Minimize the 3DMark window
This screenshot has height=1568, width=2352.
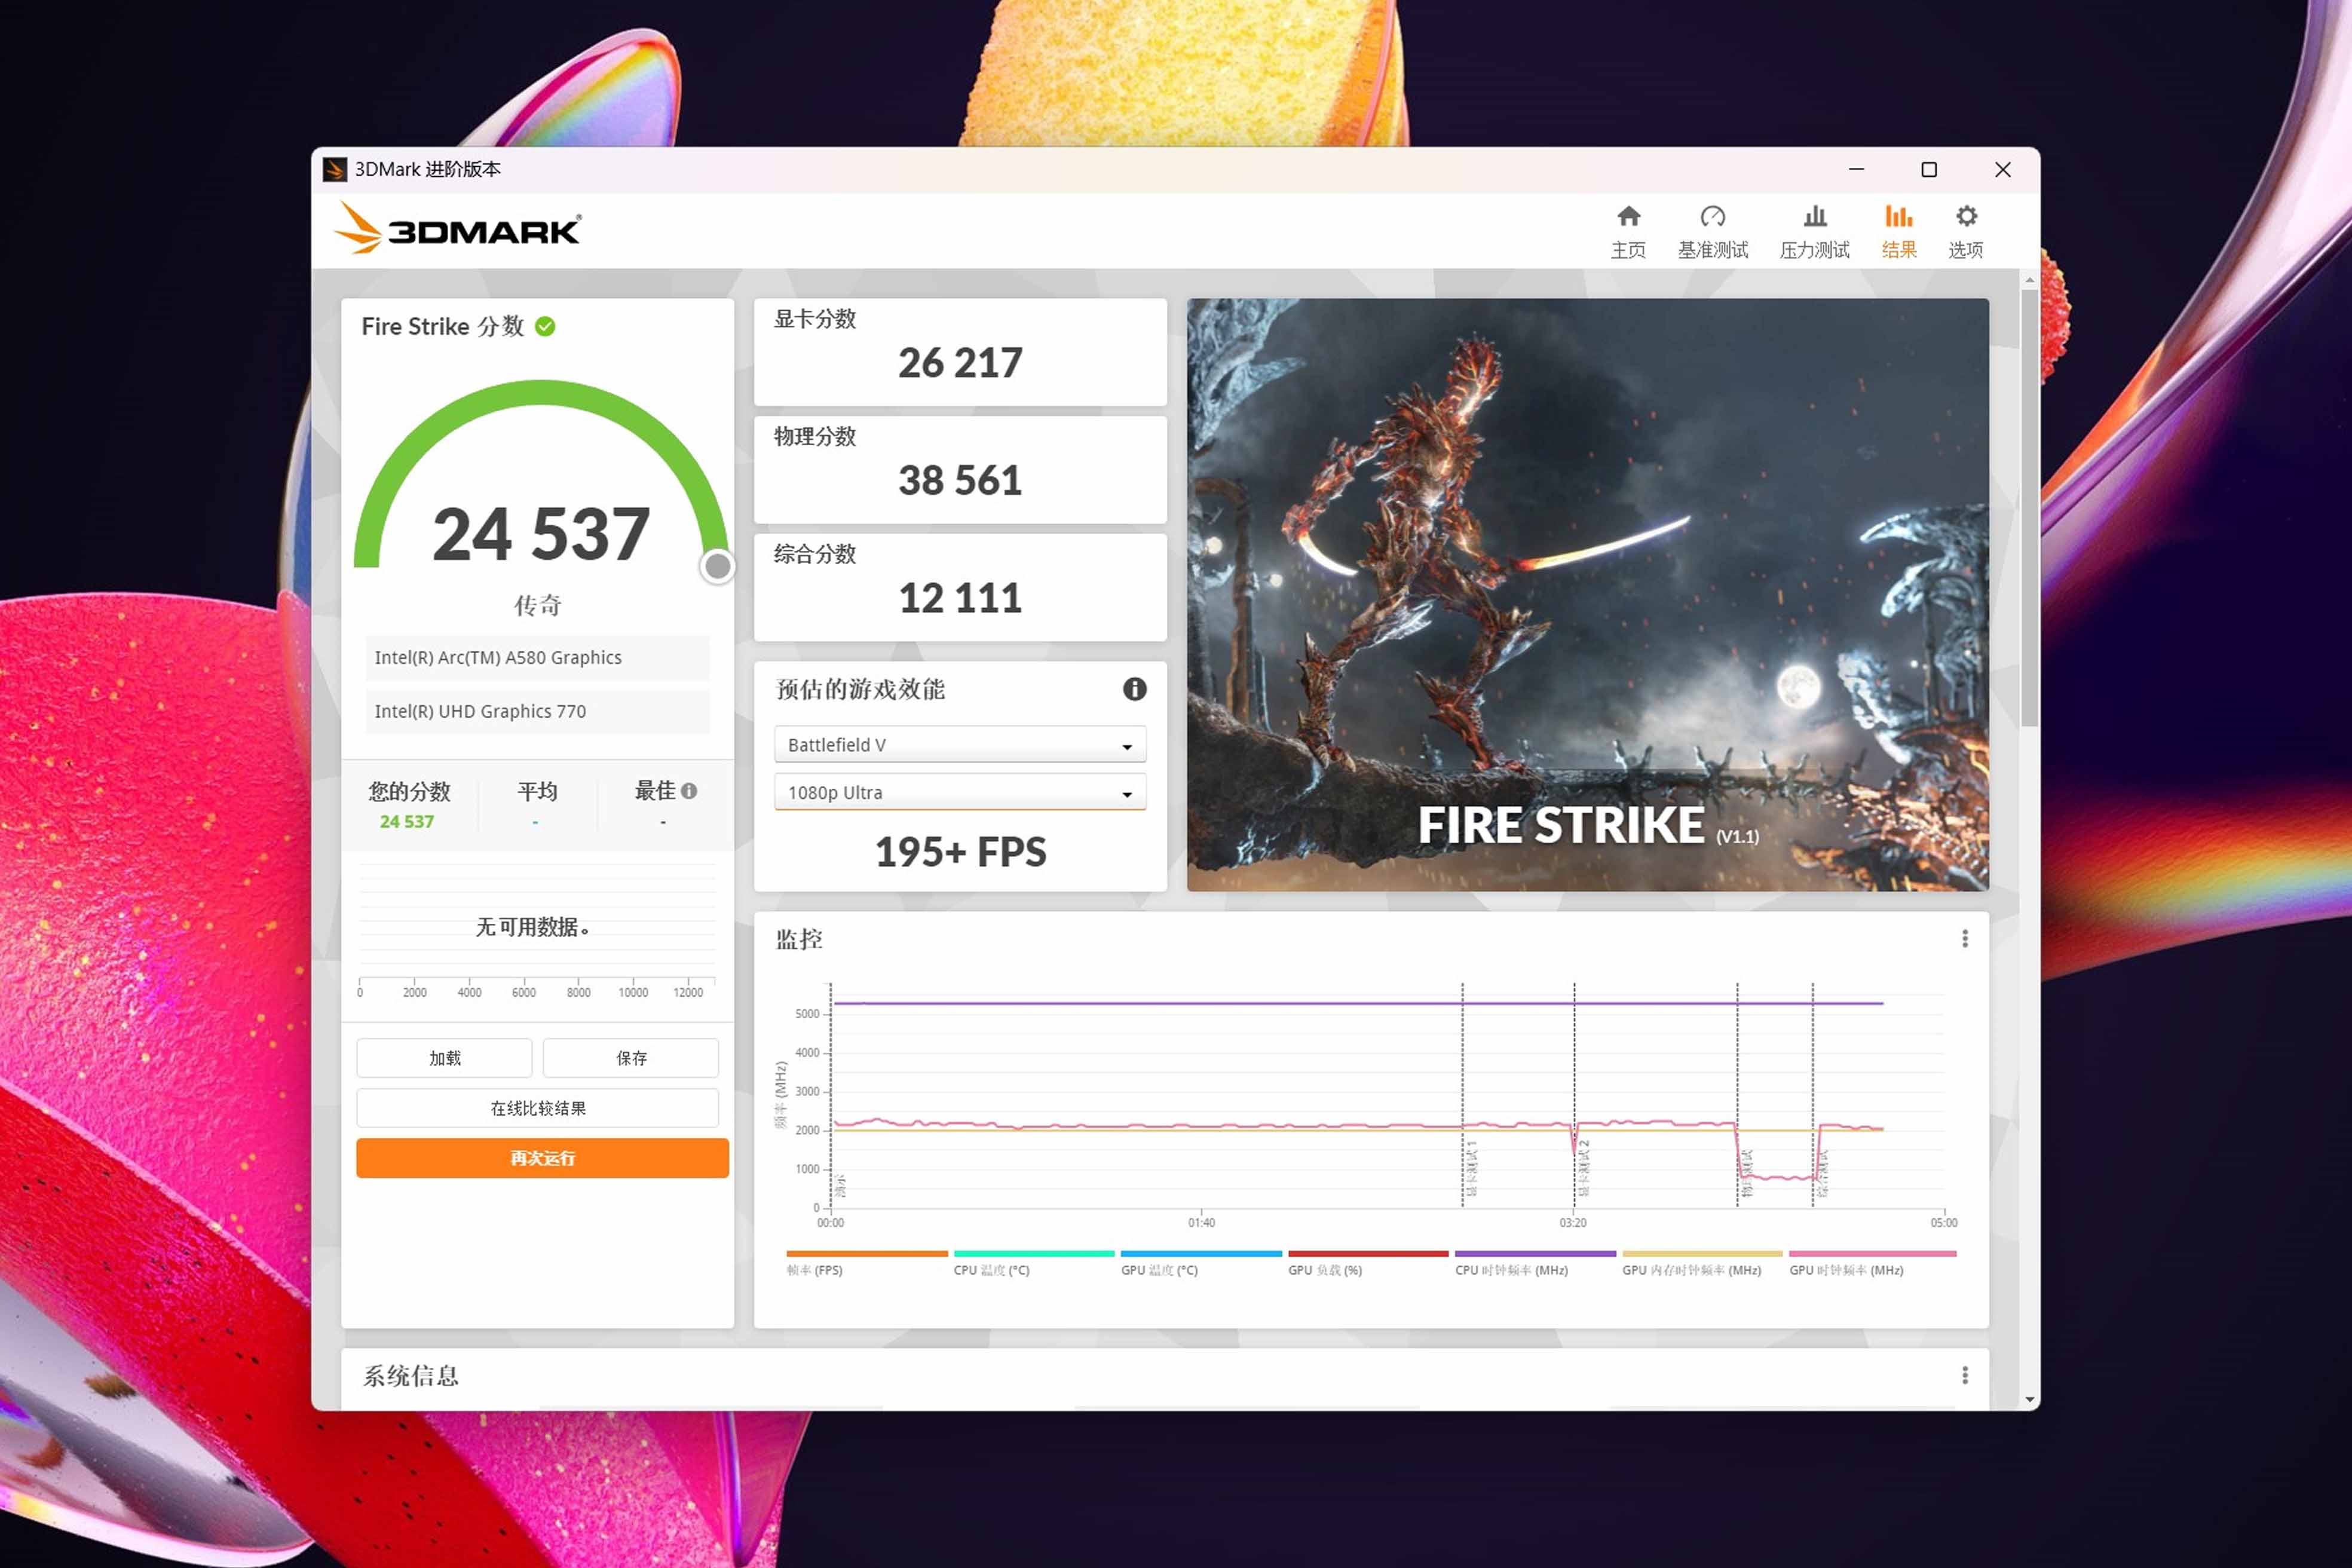pyautogui.click(x=1856, y=169)
